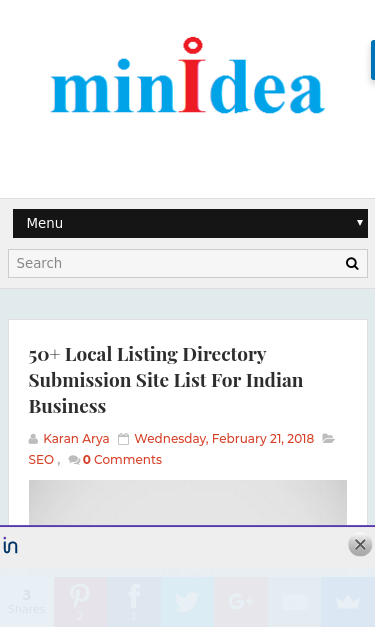Image resolution: width=375 pixels, height=627 pixels.
Task: Click the comments speech bubble icon
Action: (74, 460)
